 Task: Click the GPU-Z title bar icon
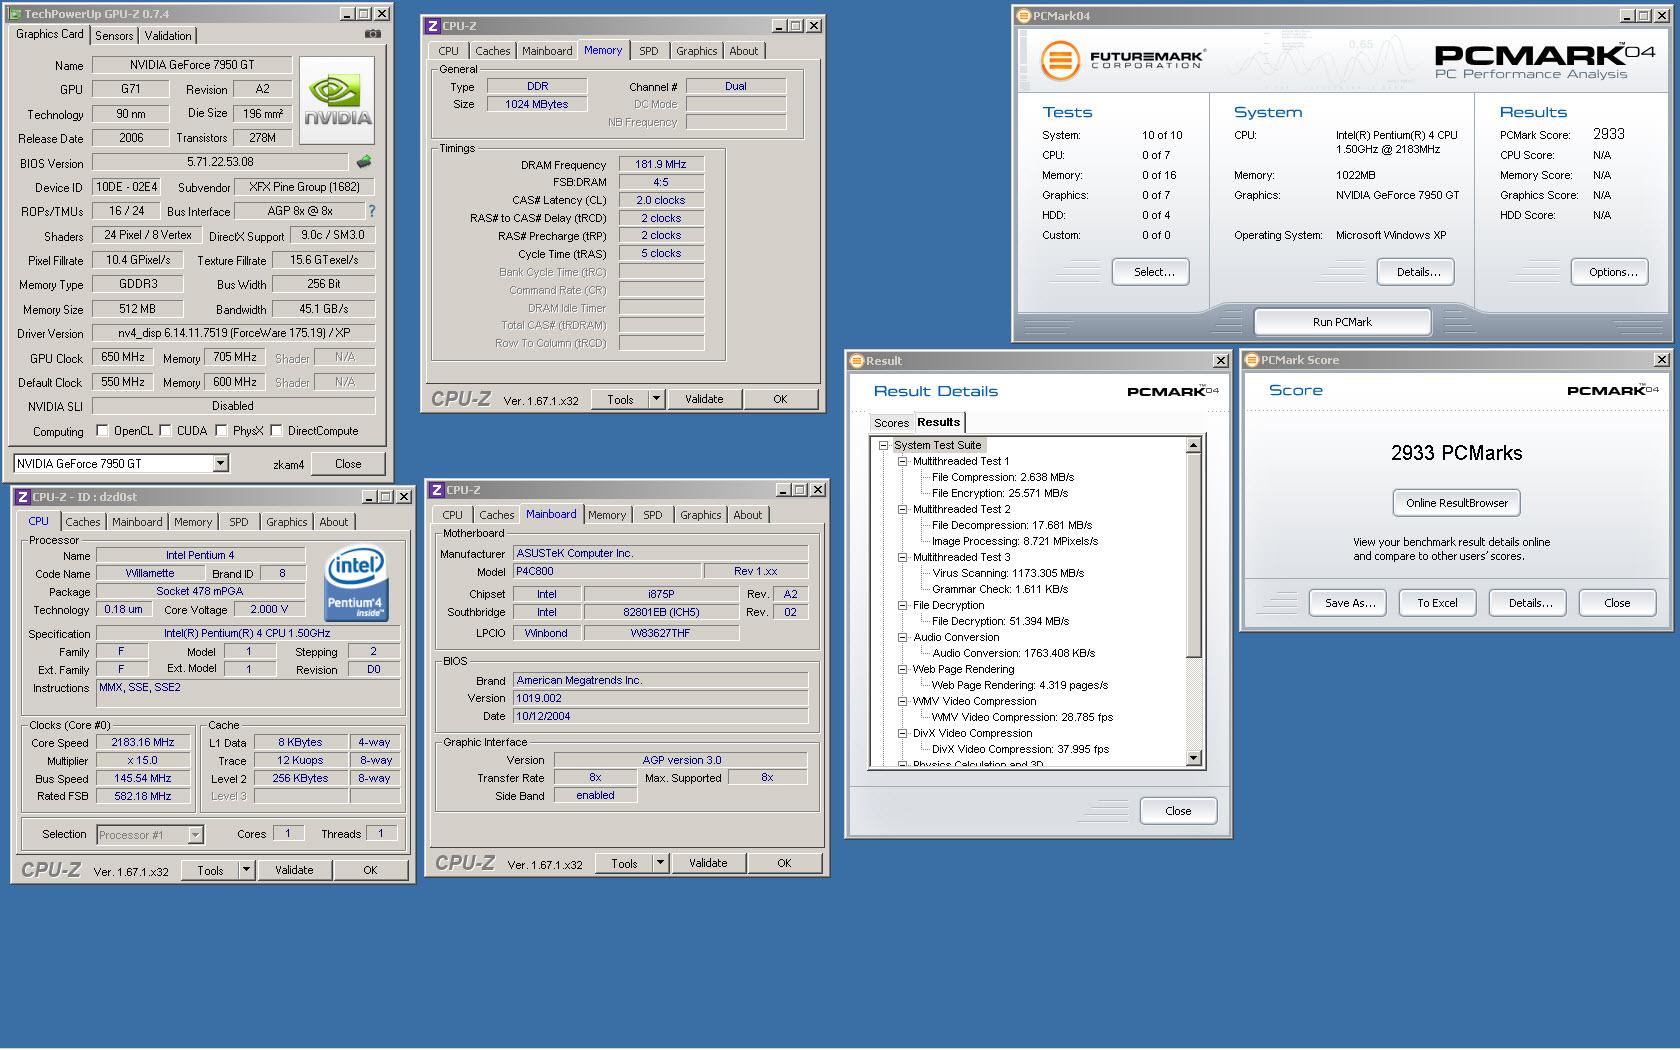pos(15,14)
